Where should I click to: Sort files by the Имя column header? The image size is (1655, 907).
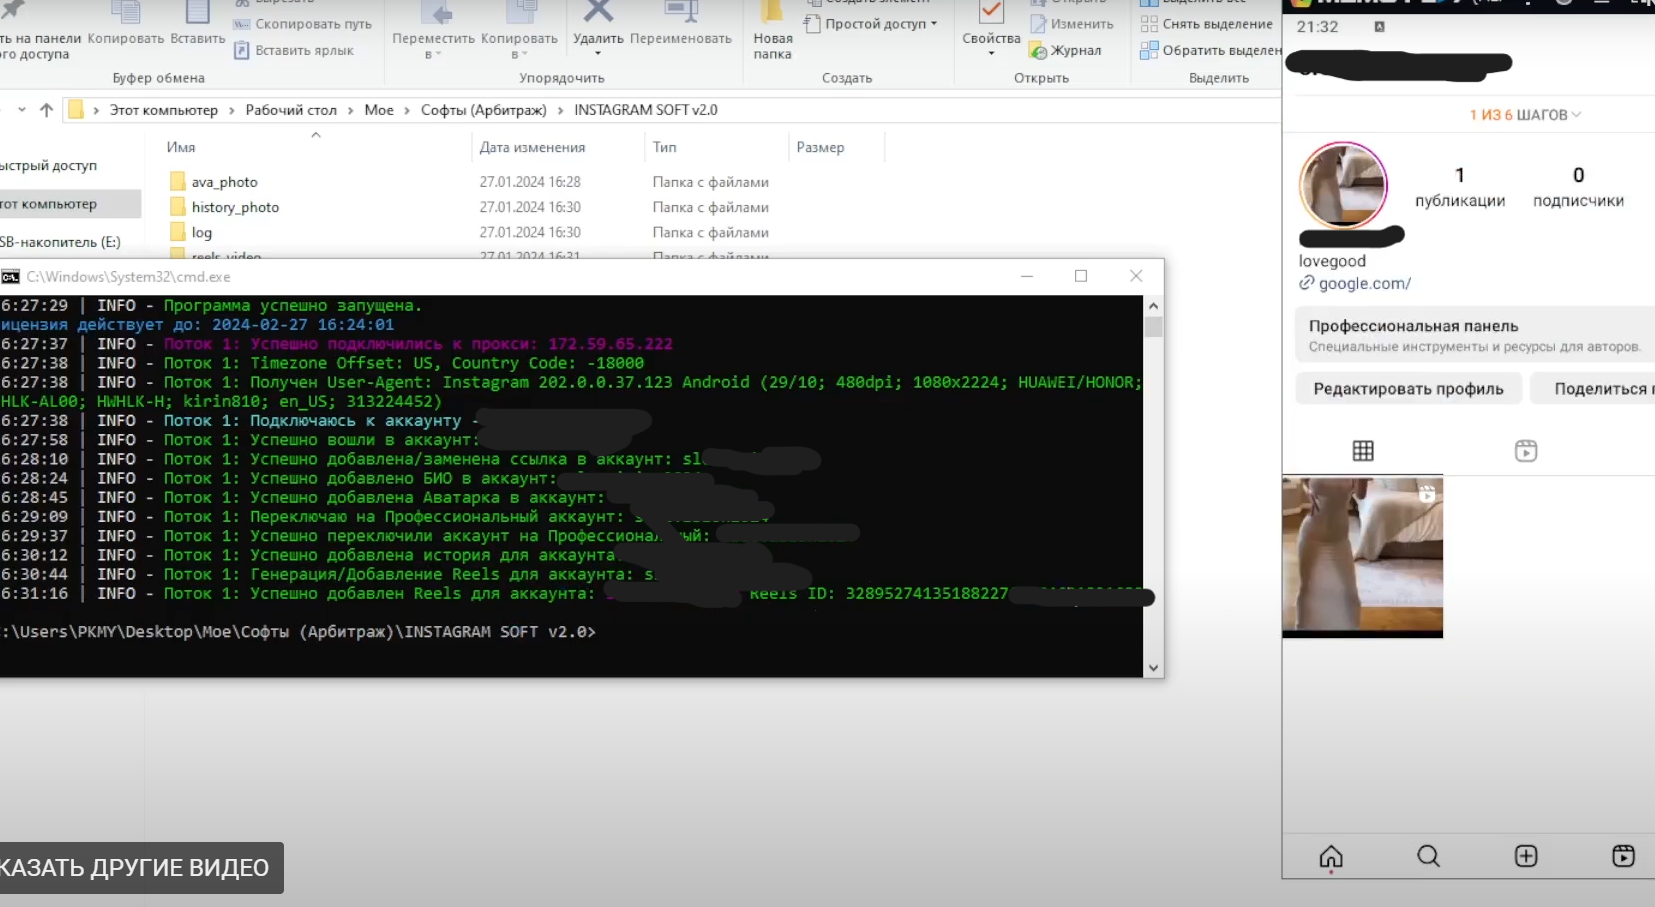click(x=181, y=147)
